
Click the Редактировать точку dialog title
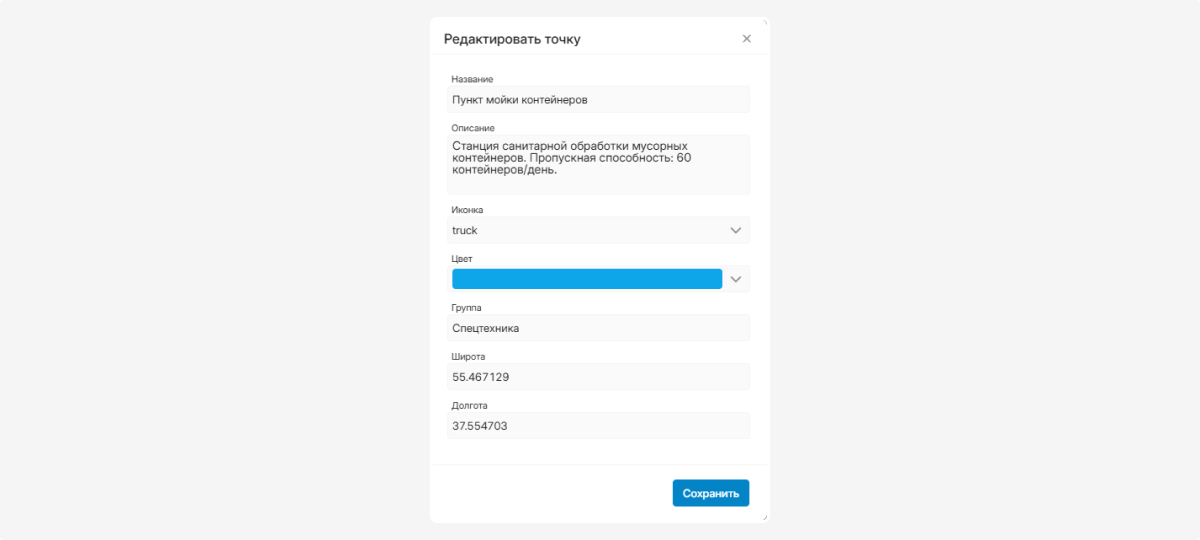512,39
